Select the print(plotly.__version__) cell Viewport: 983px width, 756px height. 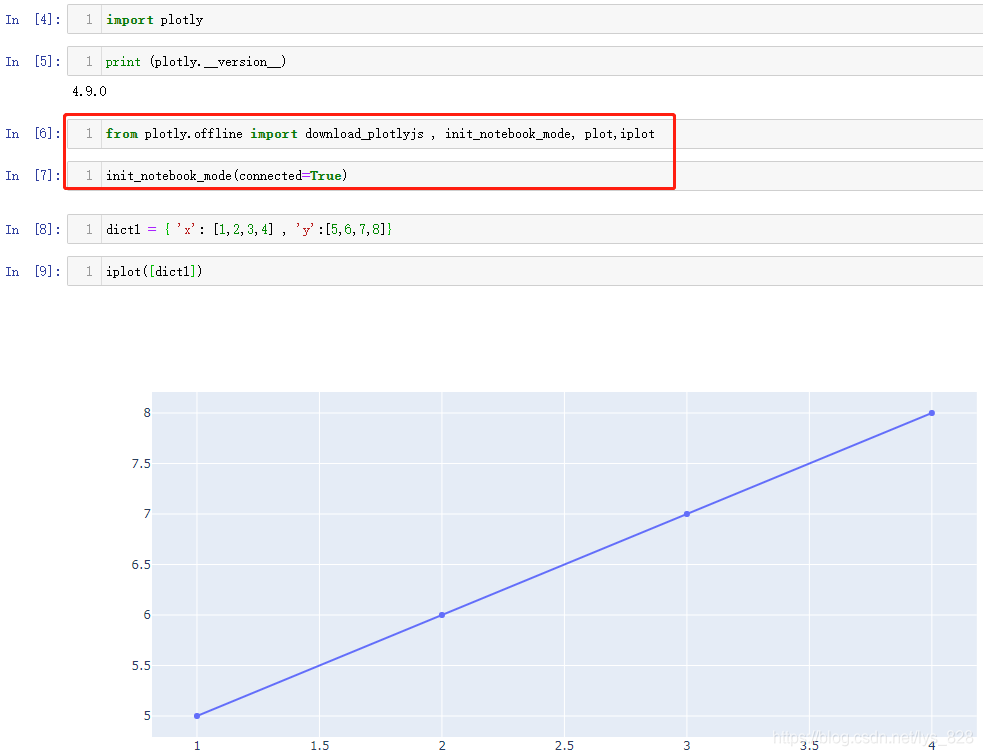(x=525, y=61)
